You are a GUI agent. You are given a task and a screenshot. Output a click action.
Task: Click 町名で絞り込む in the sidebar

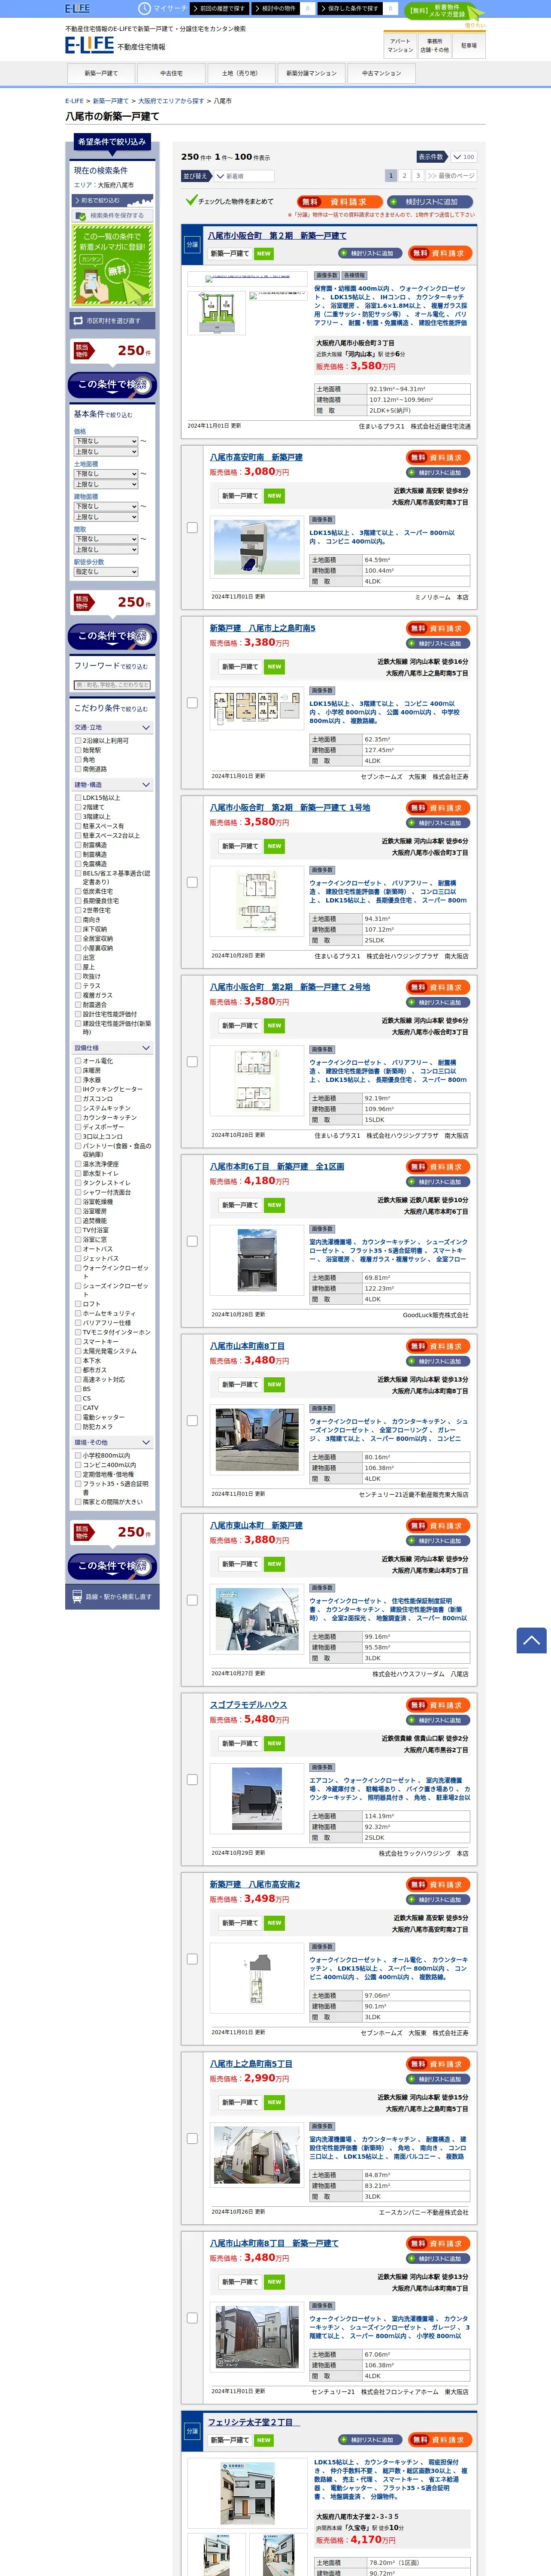[x=112, y=200]
